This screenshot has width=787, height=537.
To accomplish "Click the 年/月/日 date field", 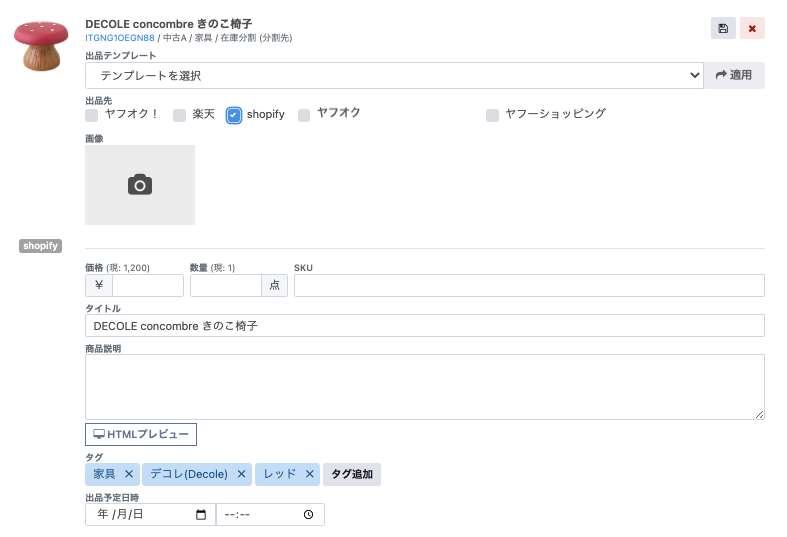I will point(151,514).
